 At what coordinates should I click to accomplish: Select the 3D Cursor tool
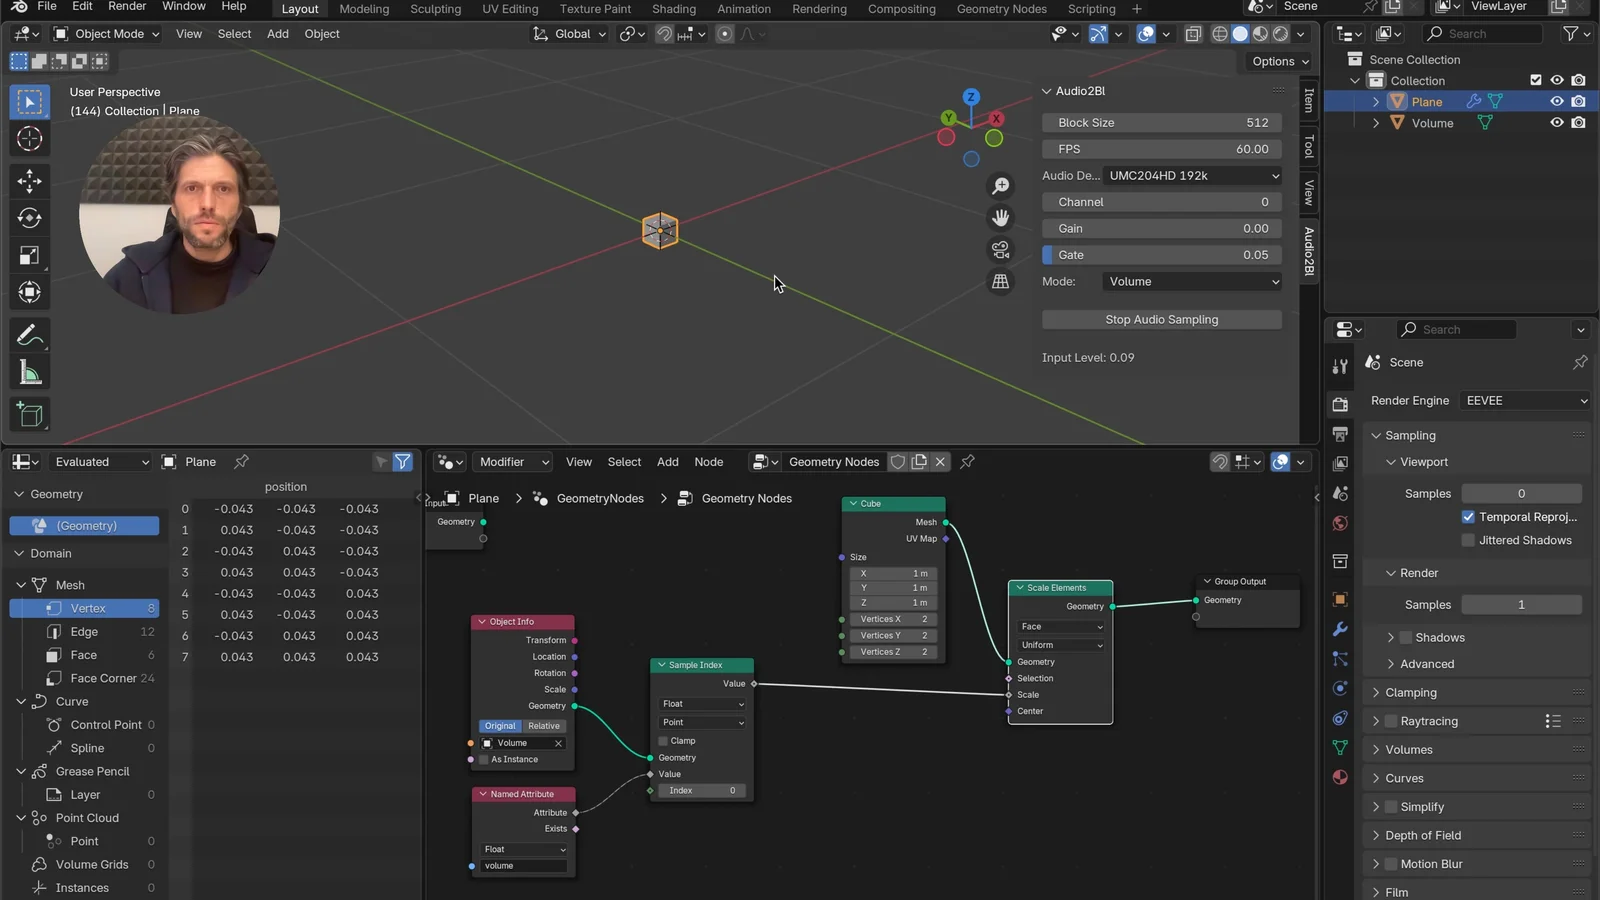pyautogui.click(x=29, y=139)
